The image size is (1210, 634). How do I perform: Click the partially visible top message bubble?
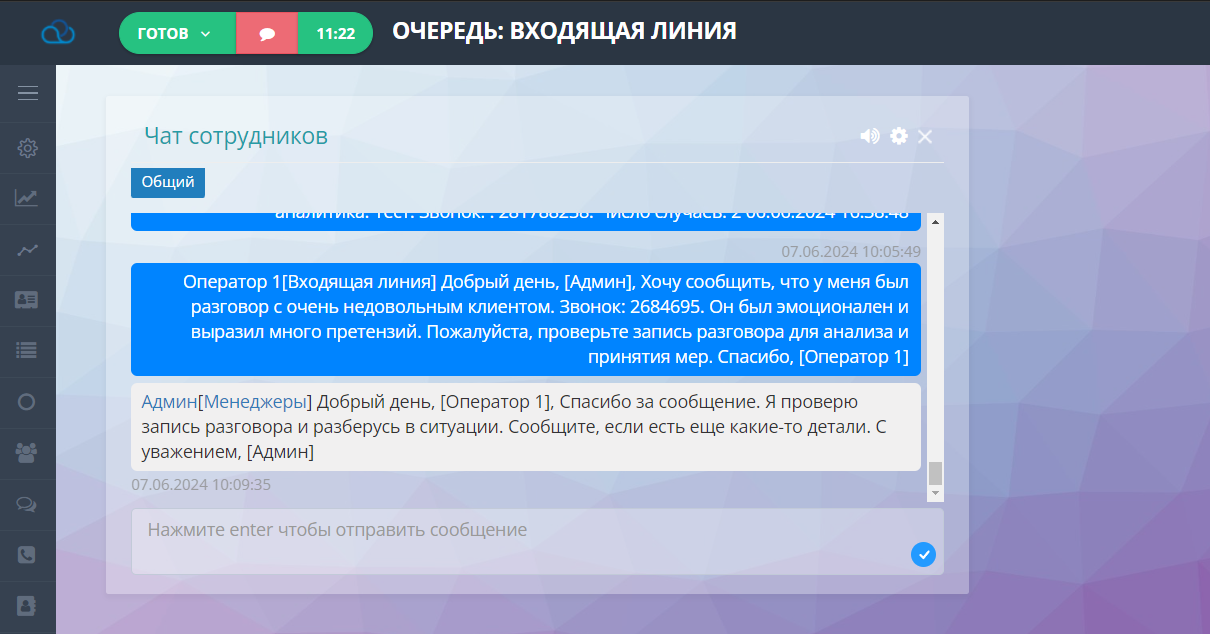[x=526, y=221]
